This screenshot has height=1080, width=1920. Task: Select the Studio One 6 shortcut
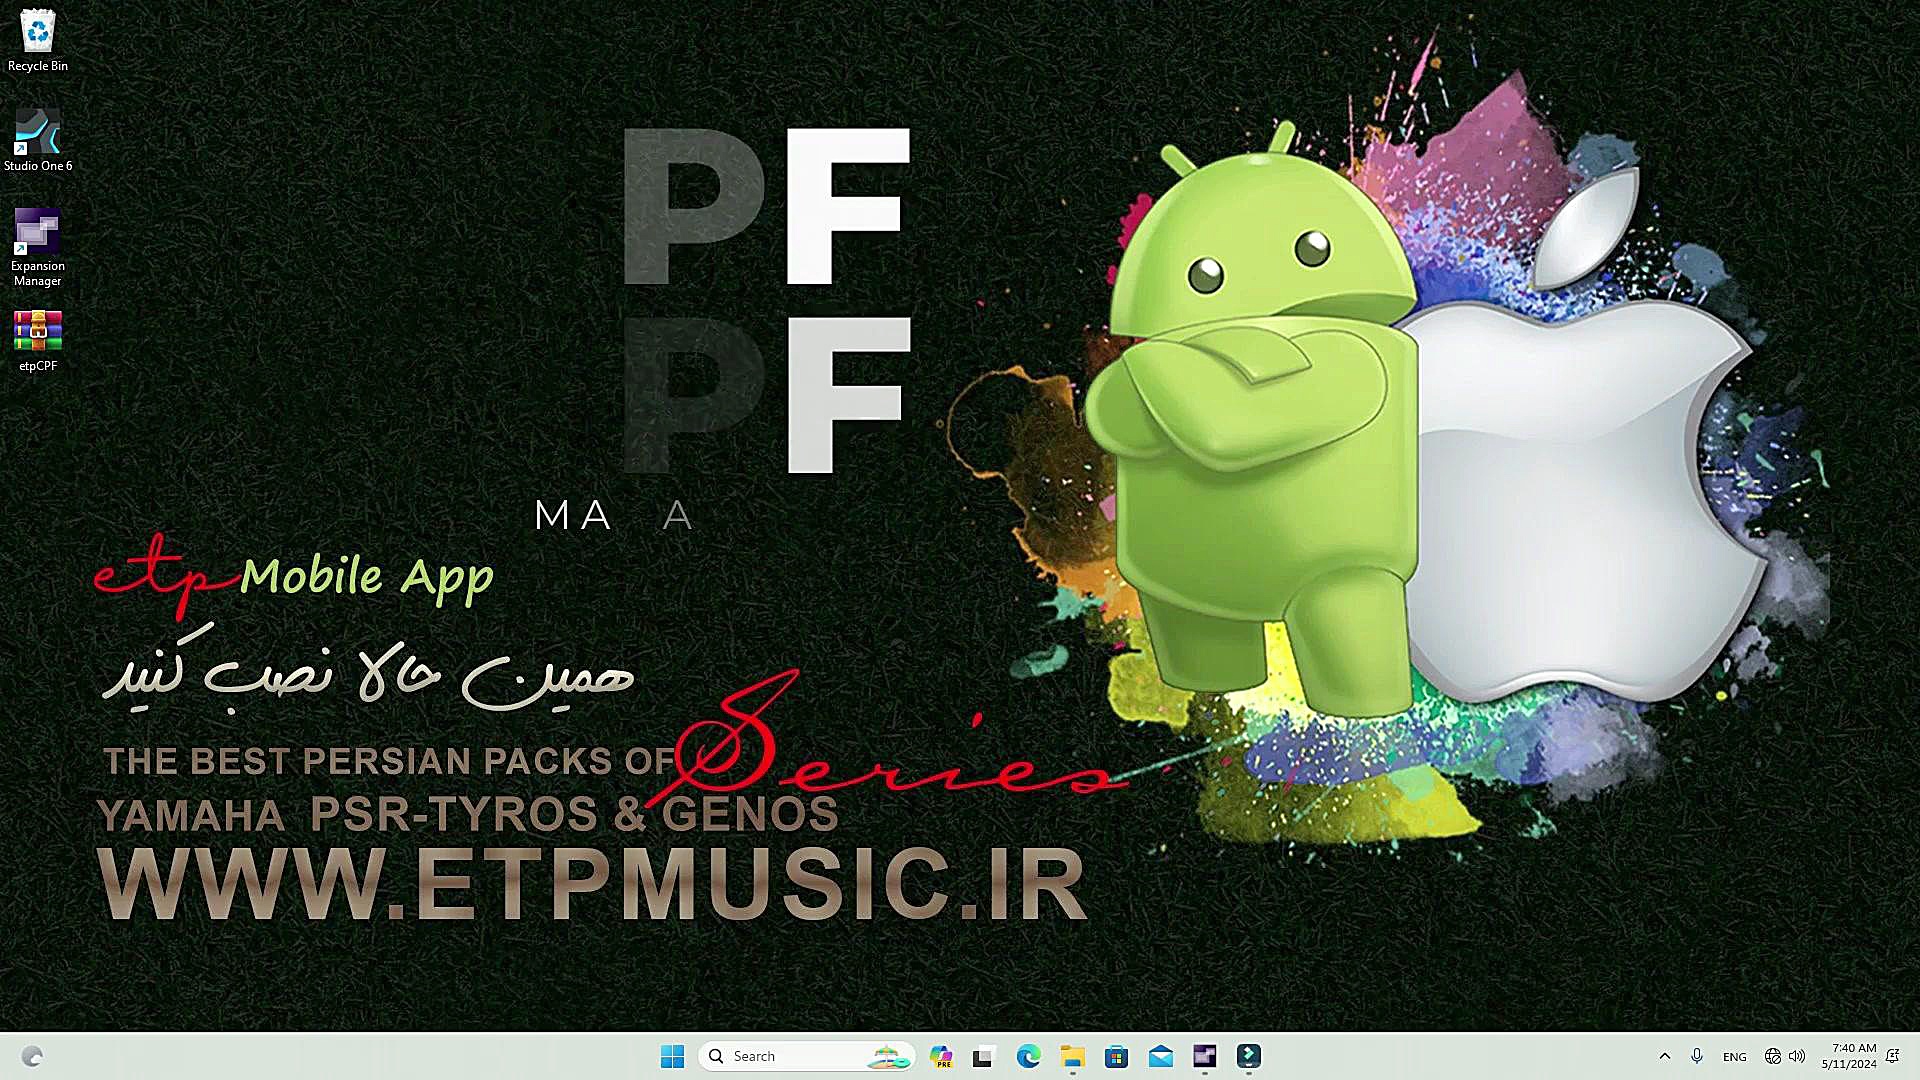38,140
